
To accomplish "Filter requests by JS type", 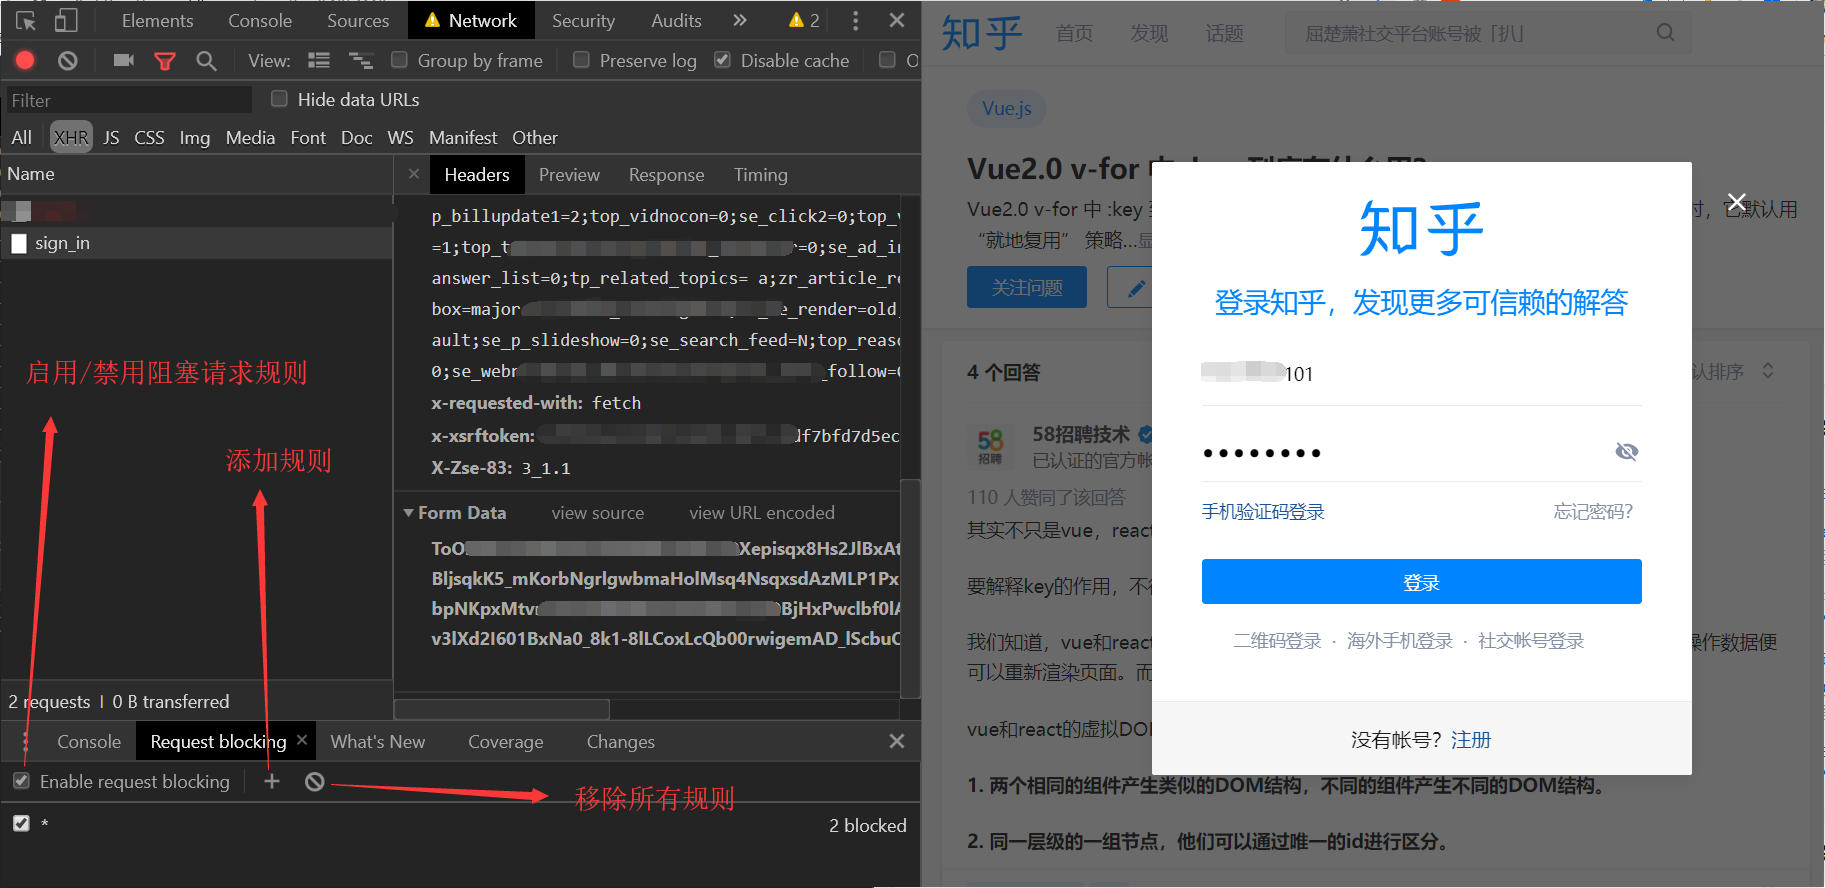I will point(111,137).
